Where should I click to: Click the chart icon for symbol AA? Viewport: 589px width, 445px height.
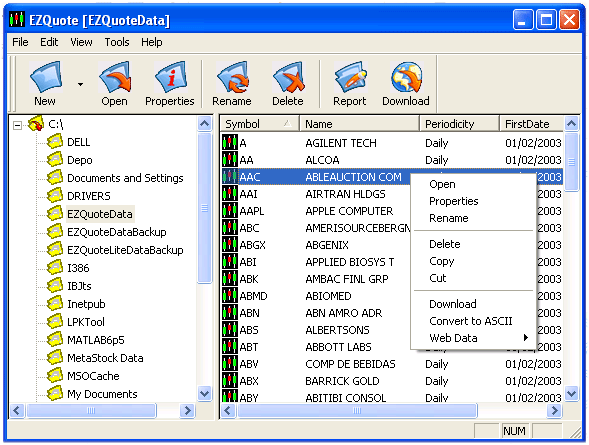[230, 160]
